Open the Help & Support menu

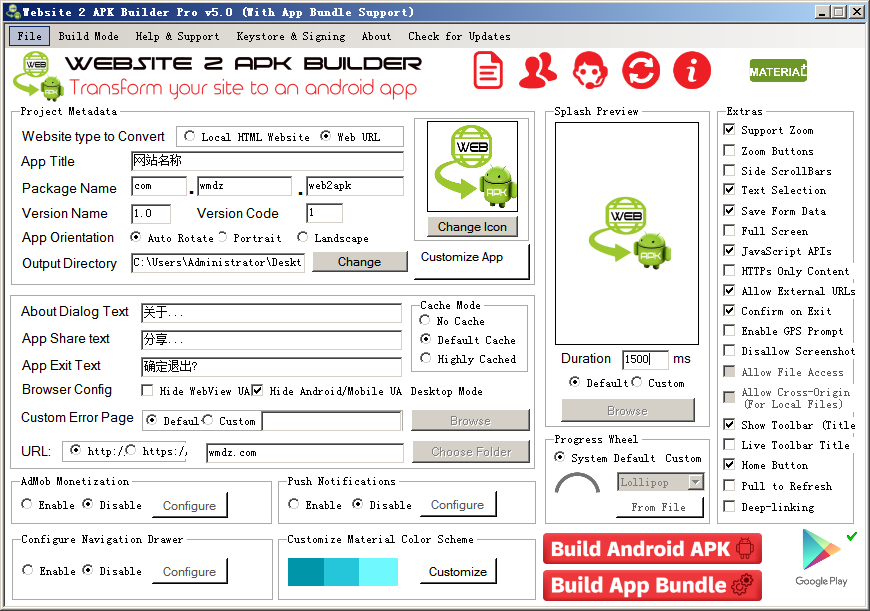tap(178, 36)
